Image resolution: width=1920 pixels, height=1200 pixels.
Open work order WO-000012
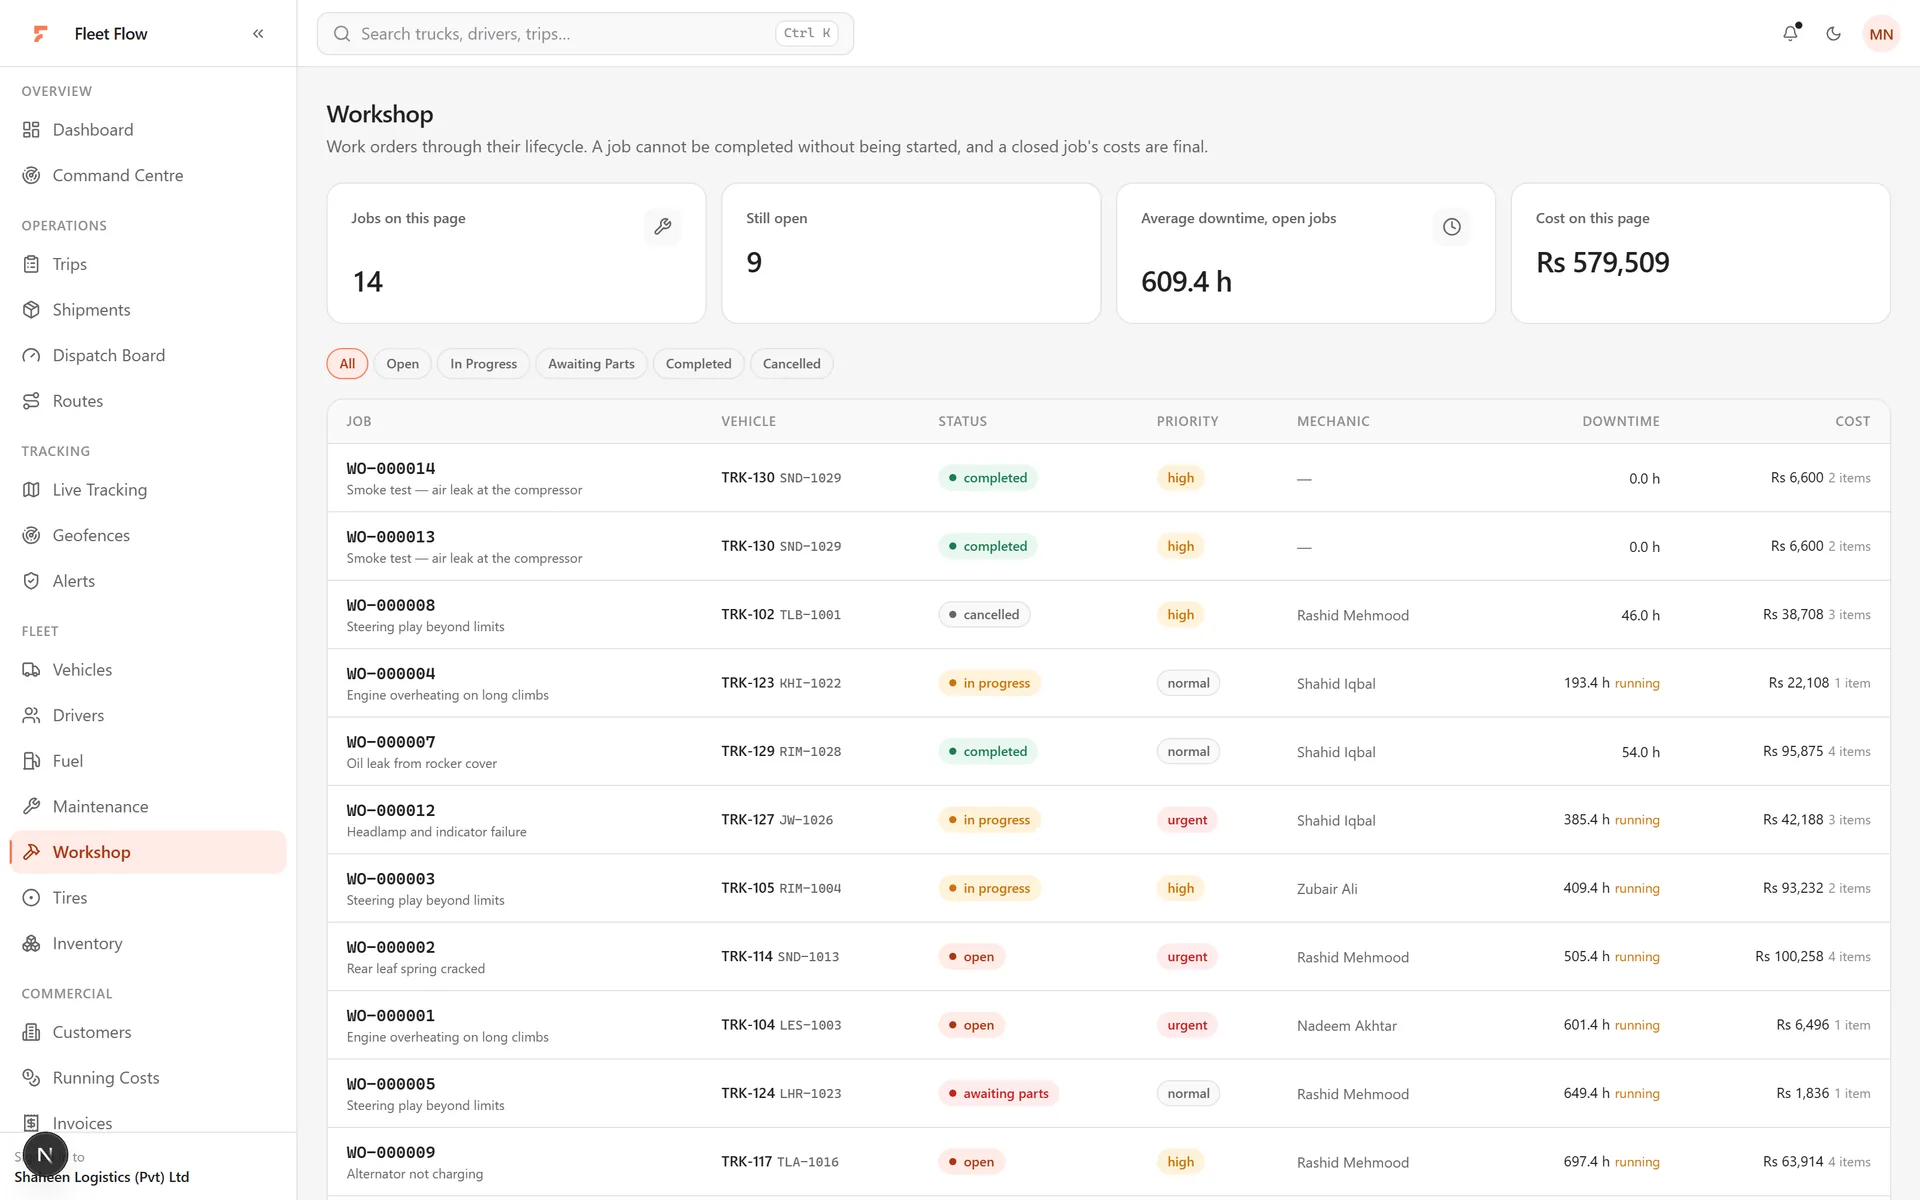tap(391, 811)
